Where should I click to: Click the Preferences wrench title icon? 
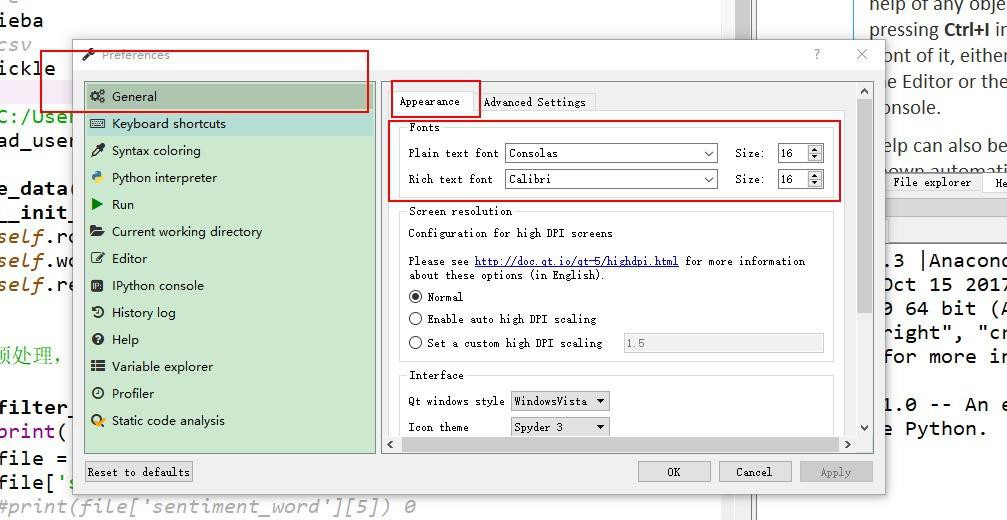[89, 55]
